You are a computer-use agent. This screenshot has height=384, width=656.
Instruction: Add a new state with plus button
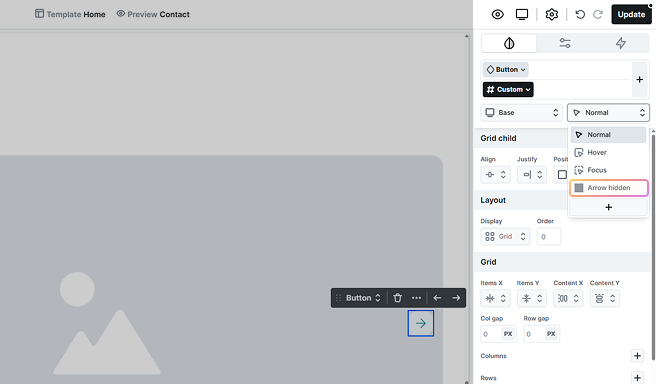(x=609, y=207)
